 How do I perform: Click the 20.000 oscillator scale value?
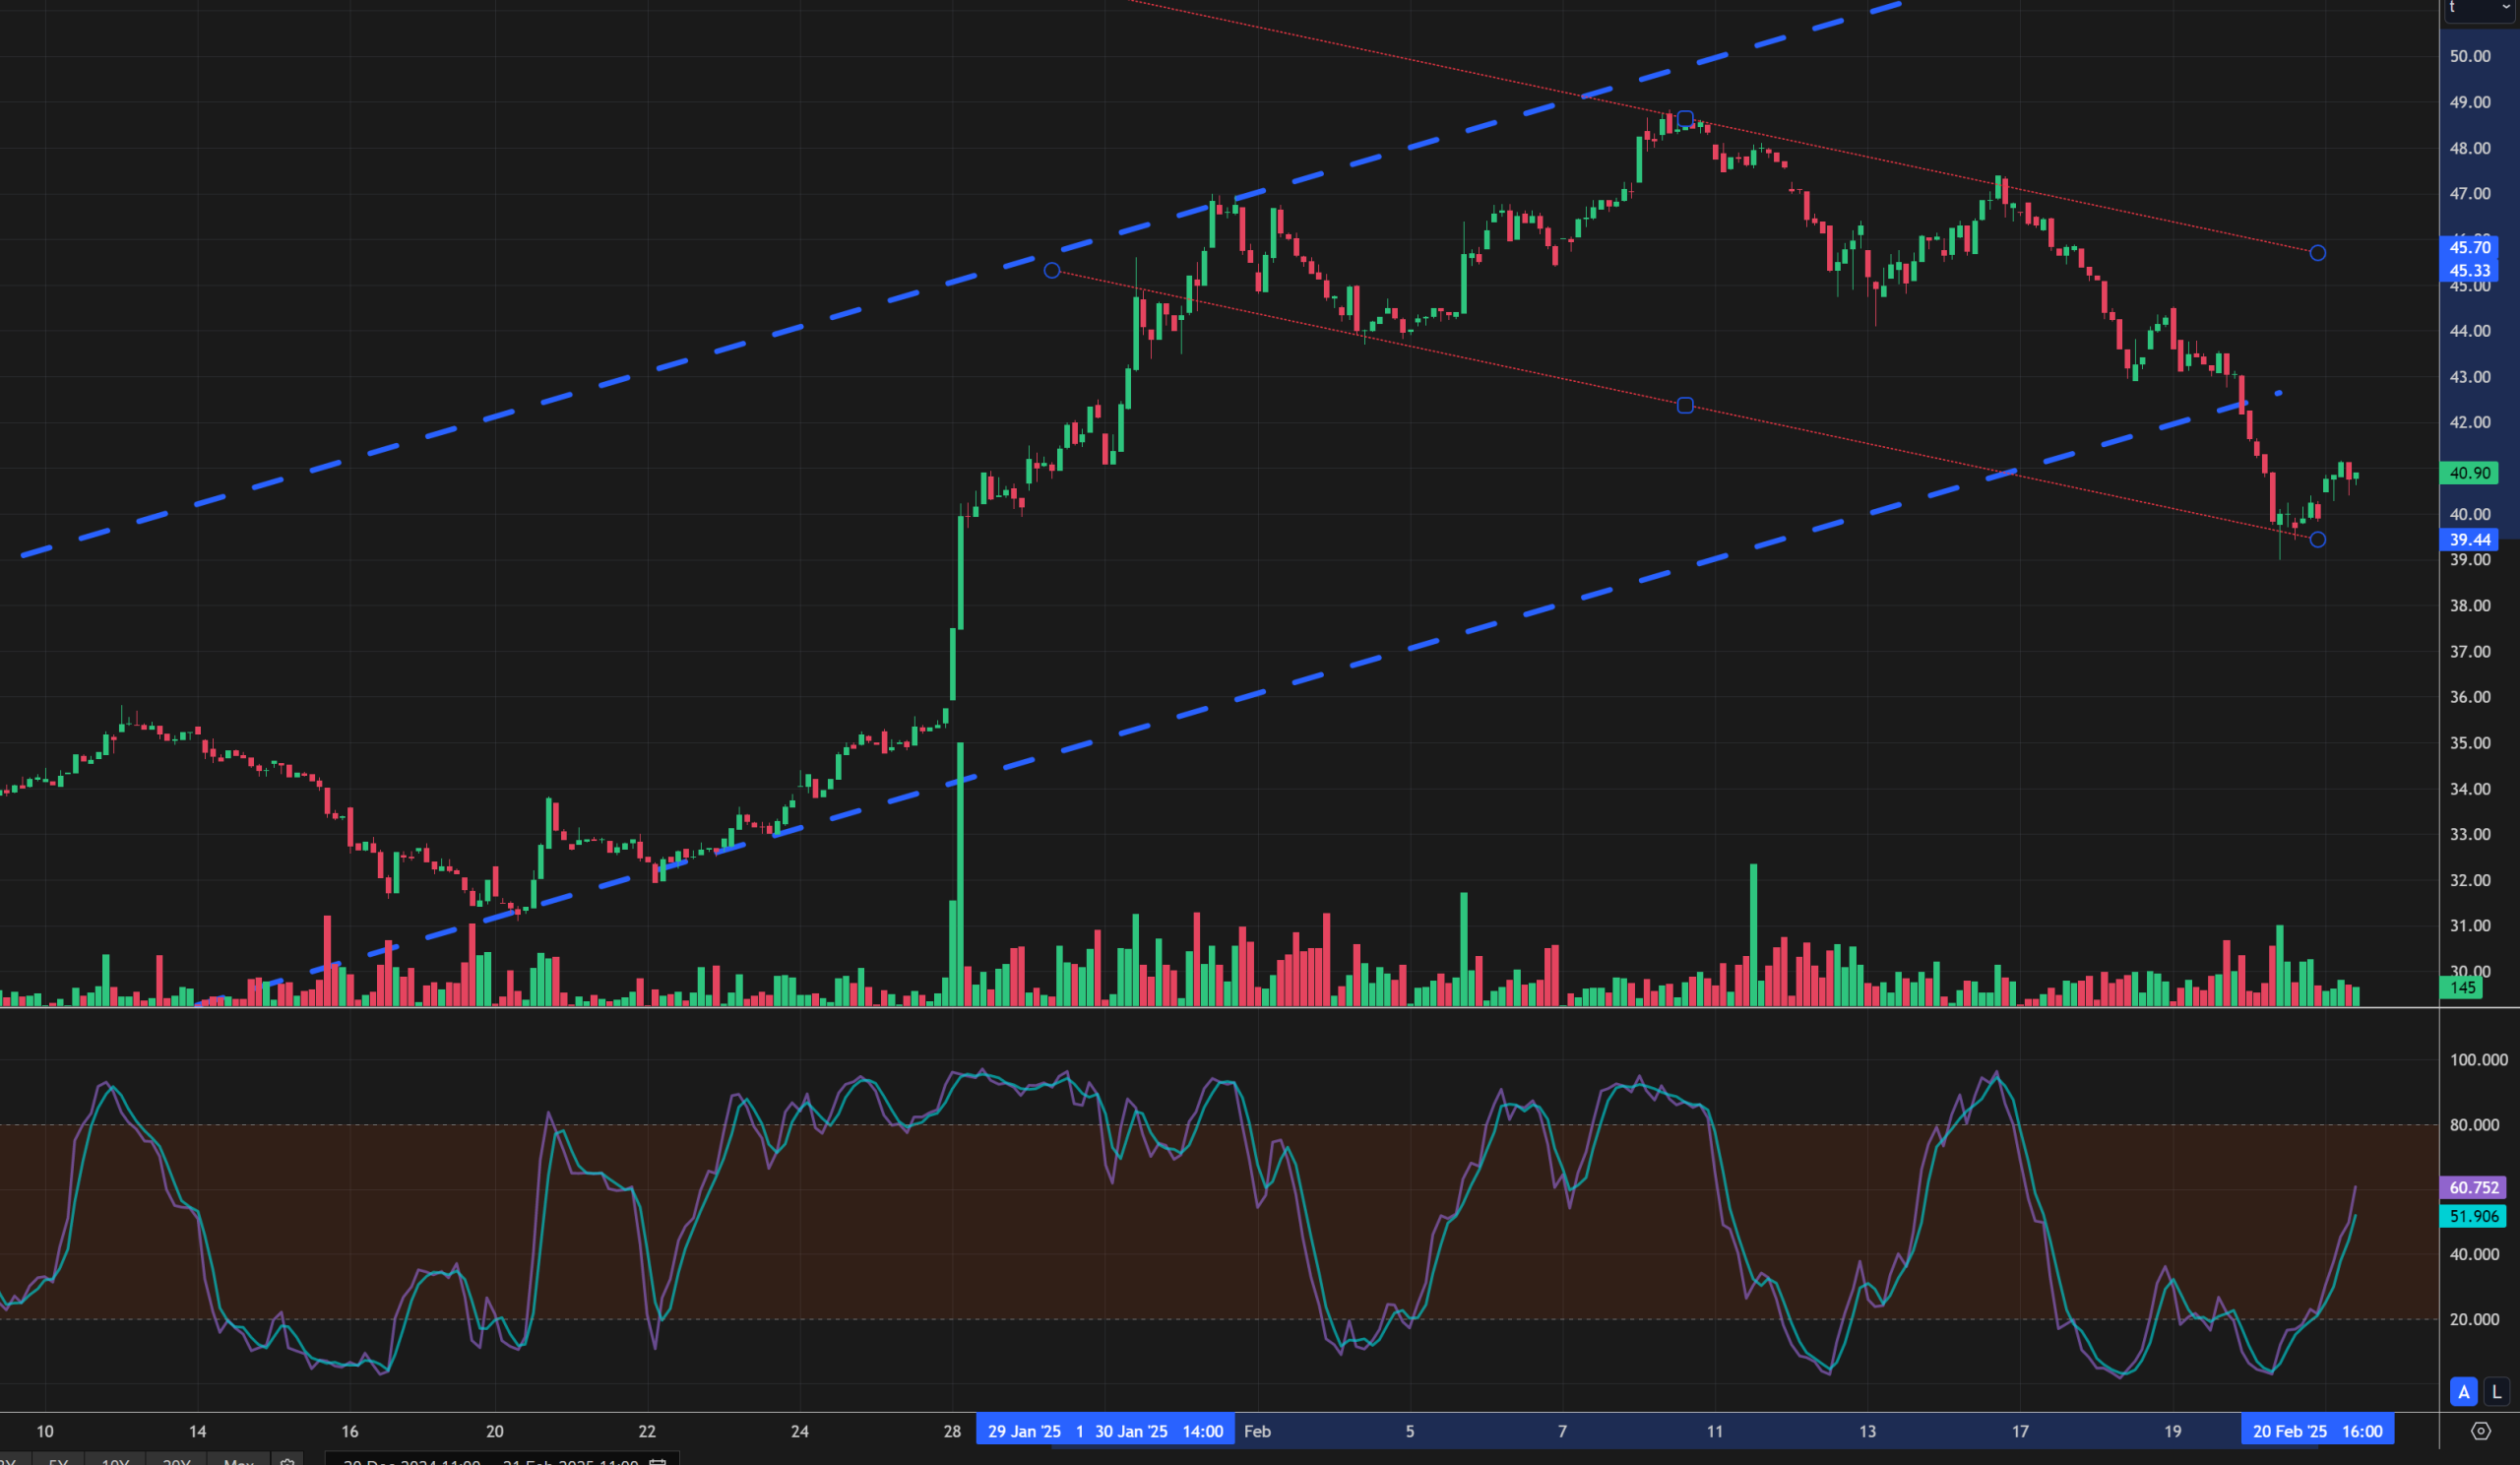tap(2474, 1319)
